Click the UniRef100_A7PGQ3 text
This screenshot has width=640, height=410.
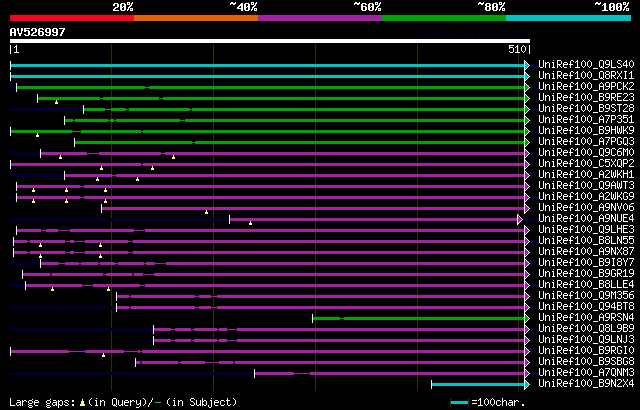(x=586, y=142)
